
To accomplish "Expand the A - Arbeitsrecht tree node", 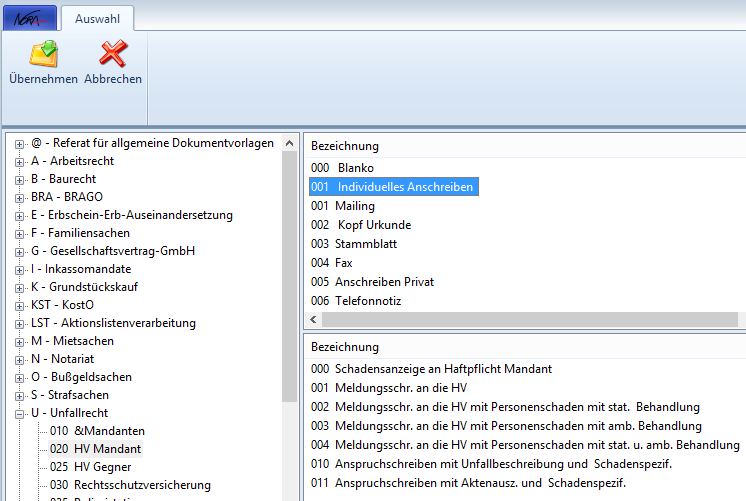I will pos(19,161).
